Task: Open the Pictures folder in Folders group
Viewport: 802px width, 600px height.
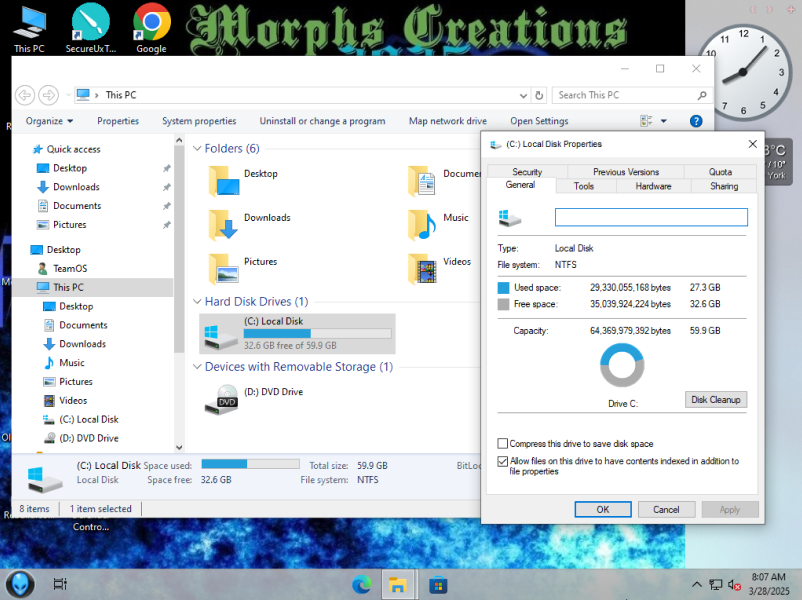Action: point(243,269)
